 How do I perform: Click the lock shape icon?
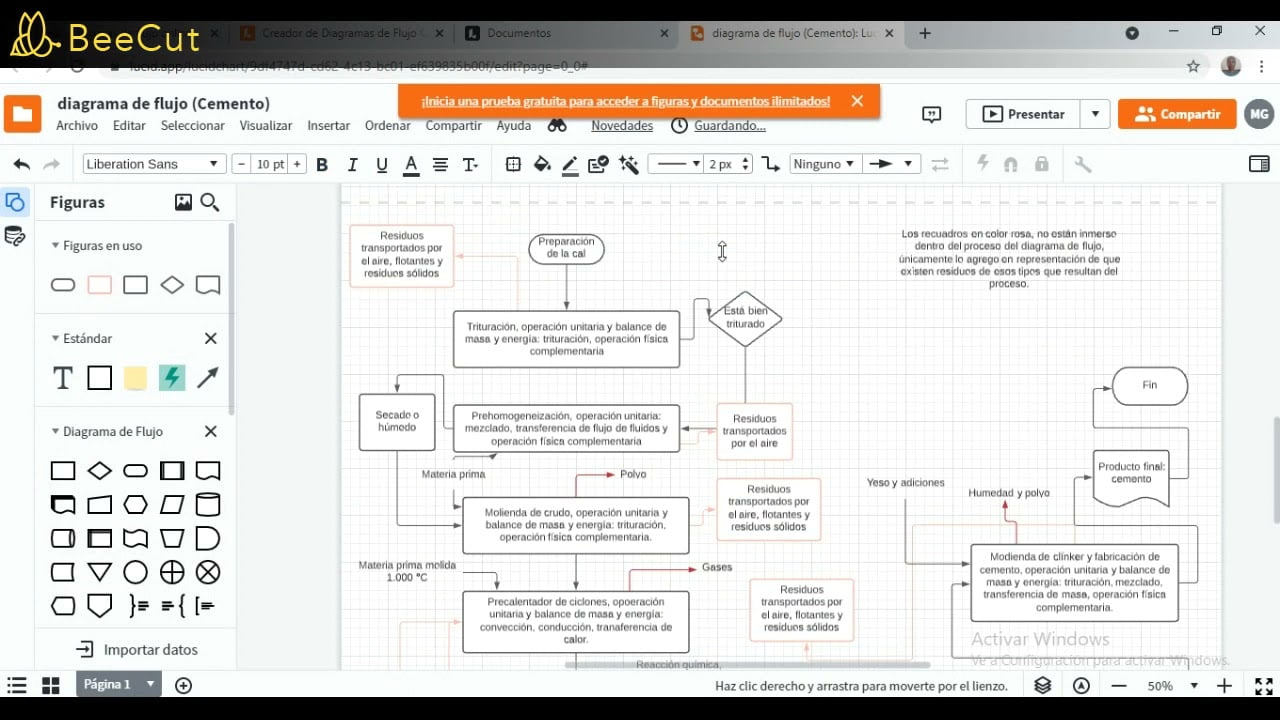[1041, 164]
